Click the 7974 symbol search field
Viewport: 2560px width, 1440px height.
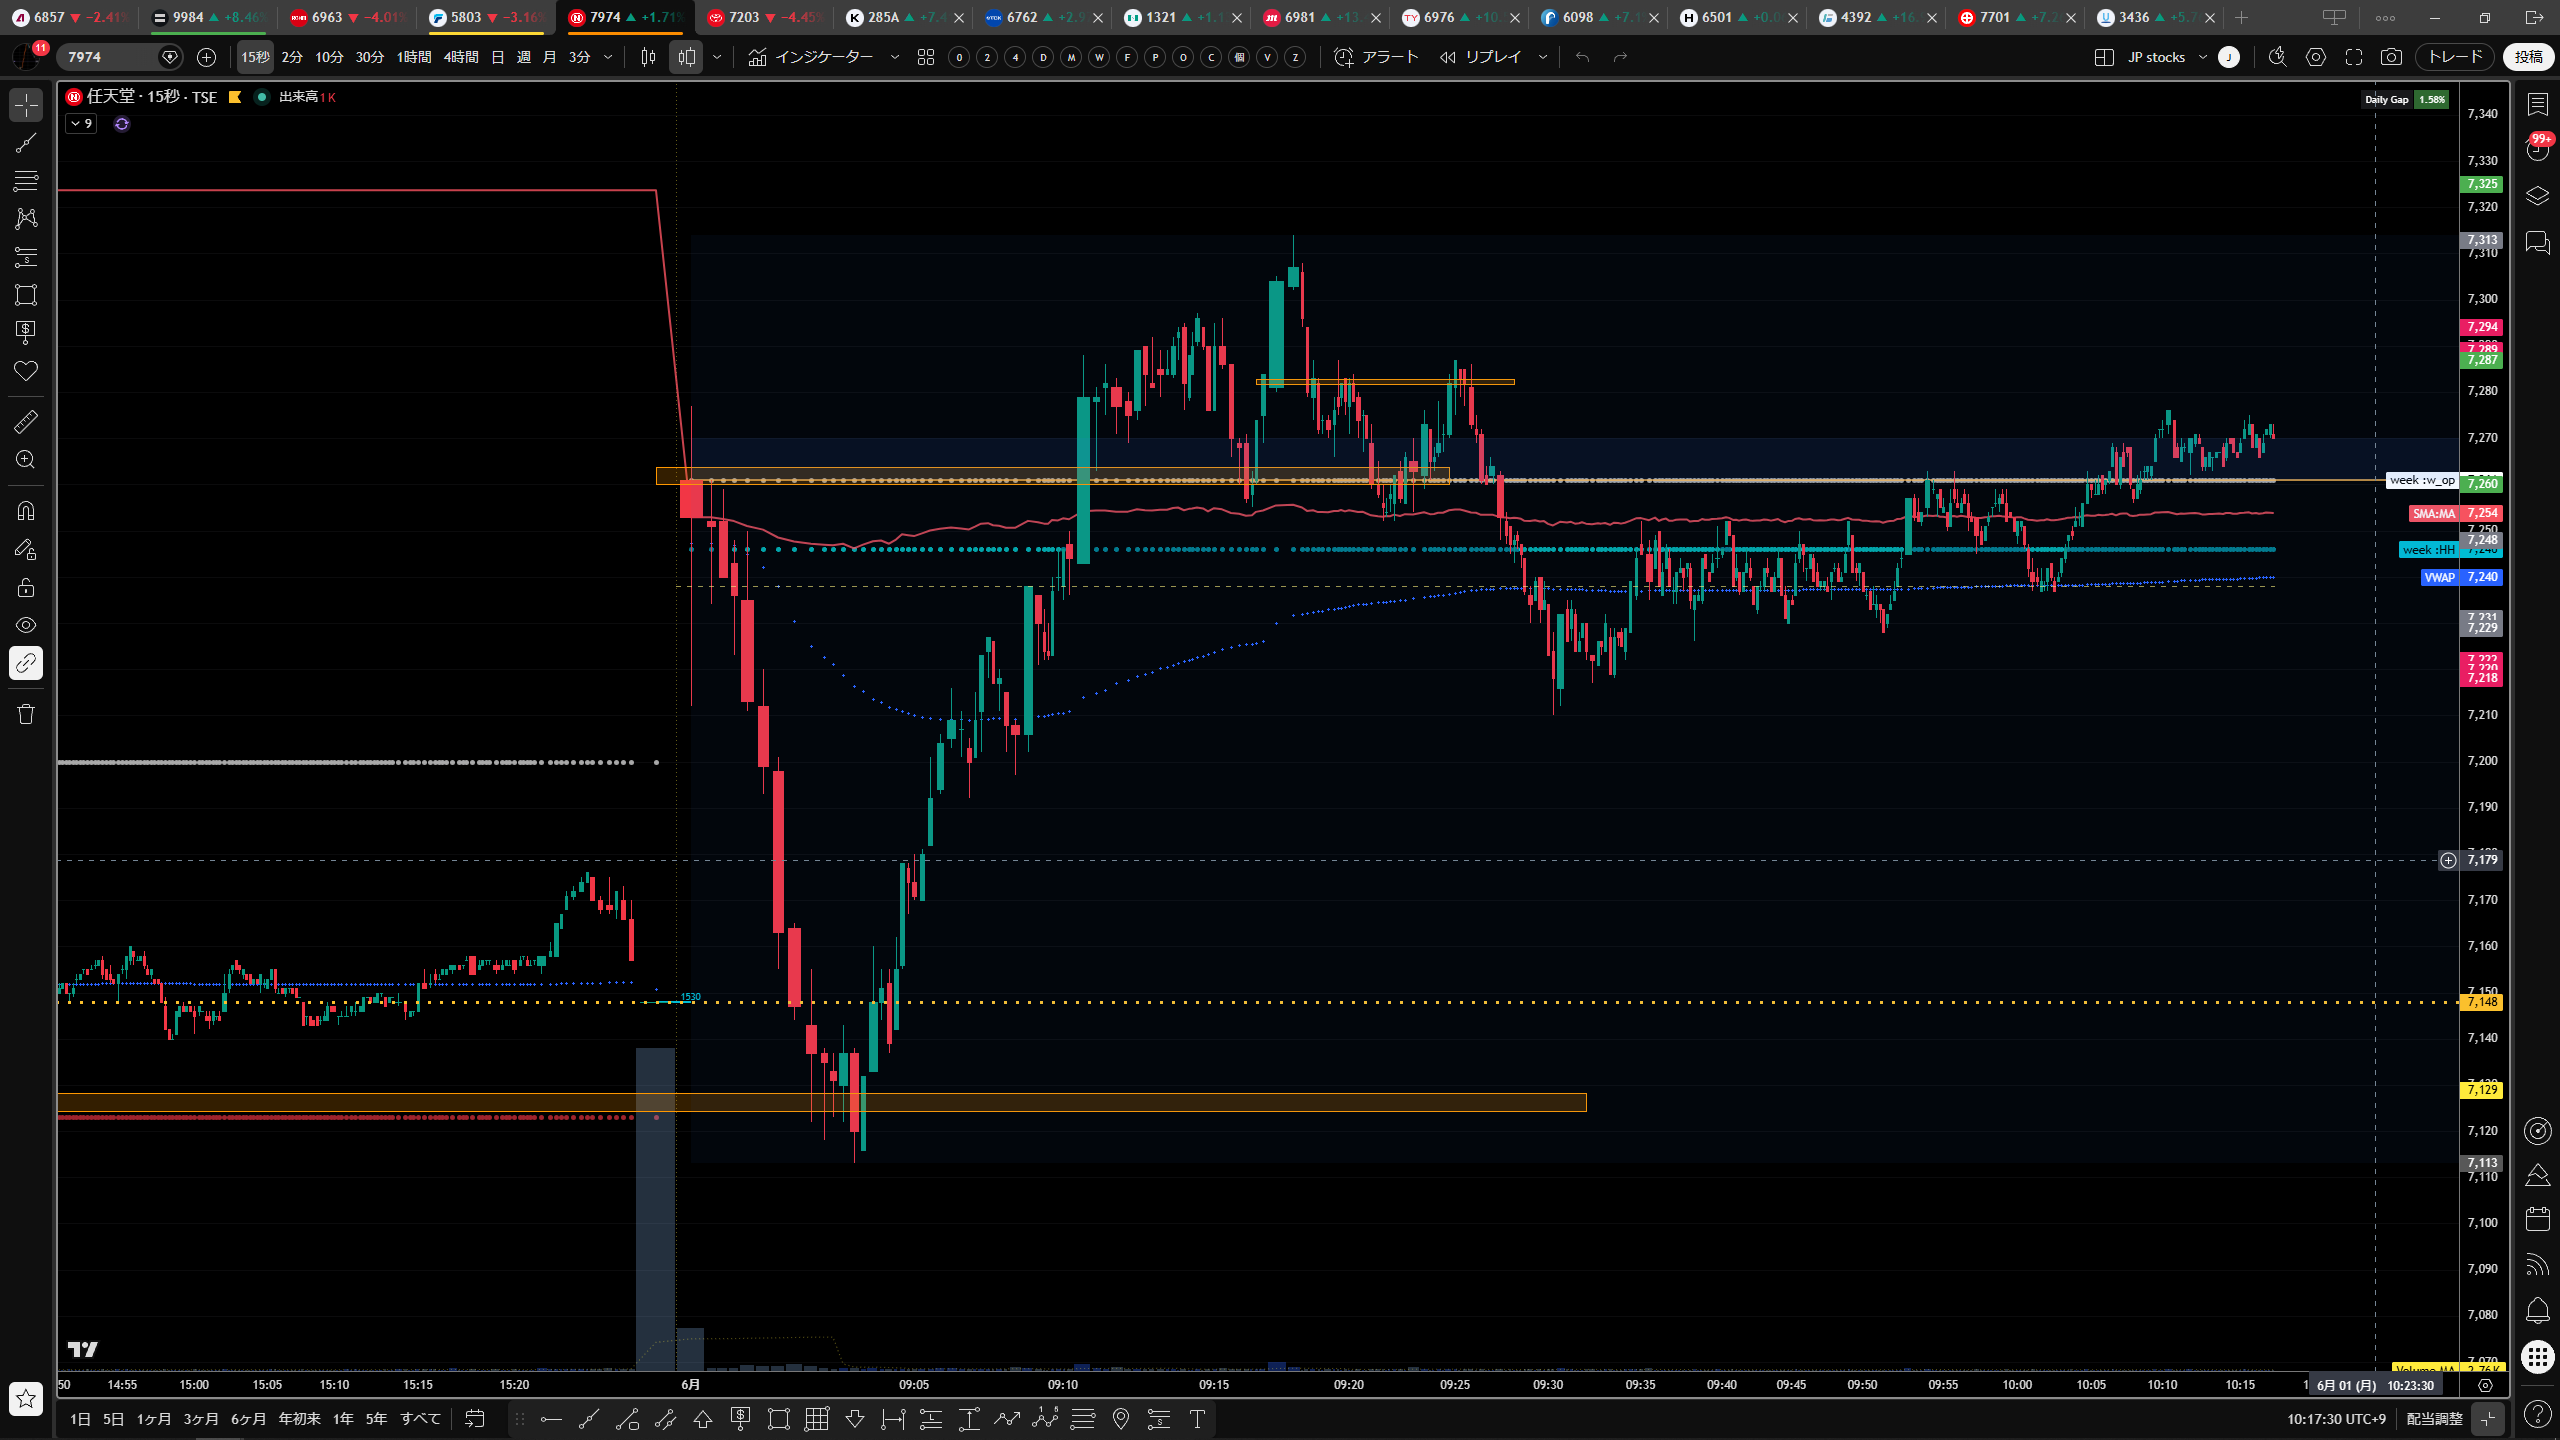[112, 57]
